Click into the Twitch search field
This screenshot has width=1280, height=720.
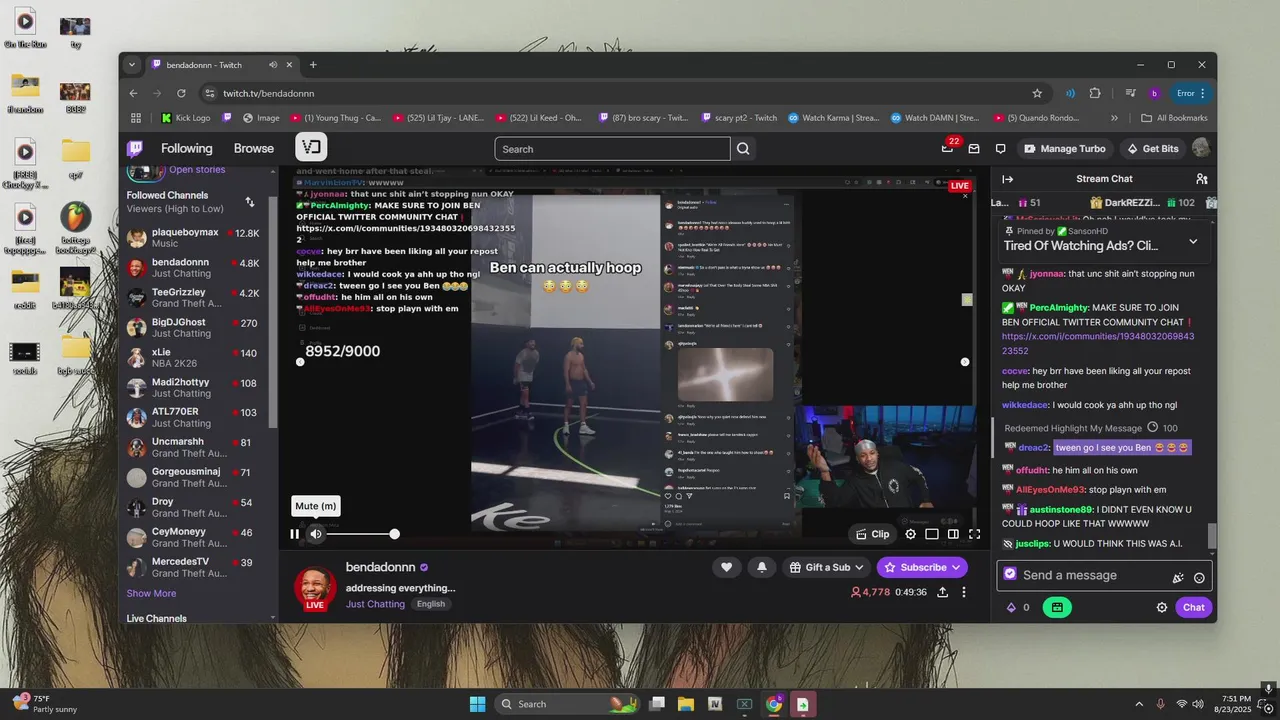click(612, 149)
